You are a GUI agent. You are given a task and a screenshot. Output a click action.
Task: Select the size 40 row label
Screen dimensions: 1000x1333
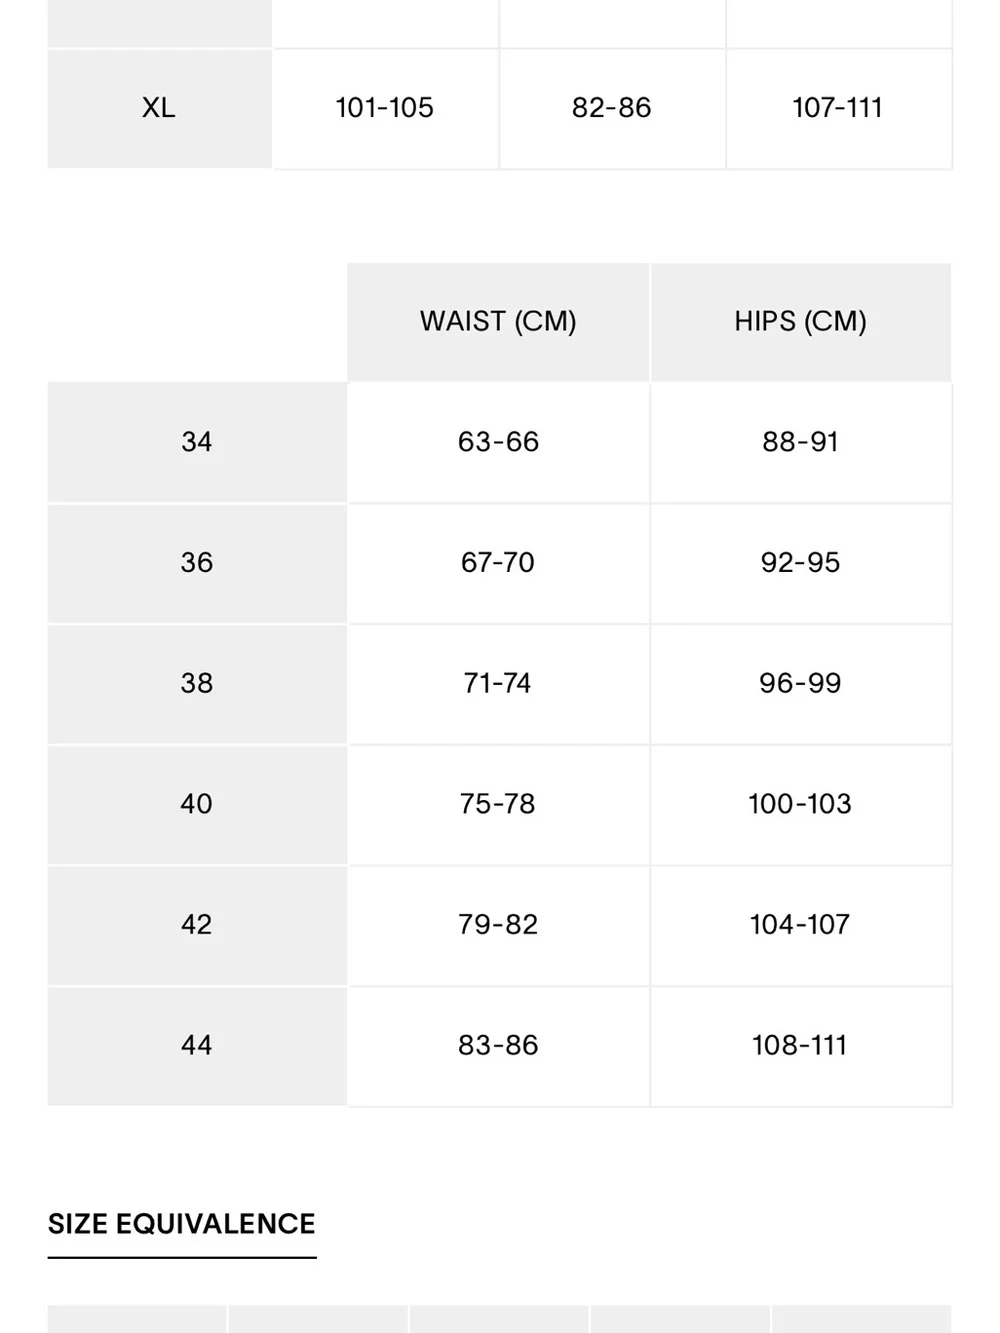click(197, 805)
